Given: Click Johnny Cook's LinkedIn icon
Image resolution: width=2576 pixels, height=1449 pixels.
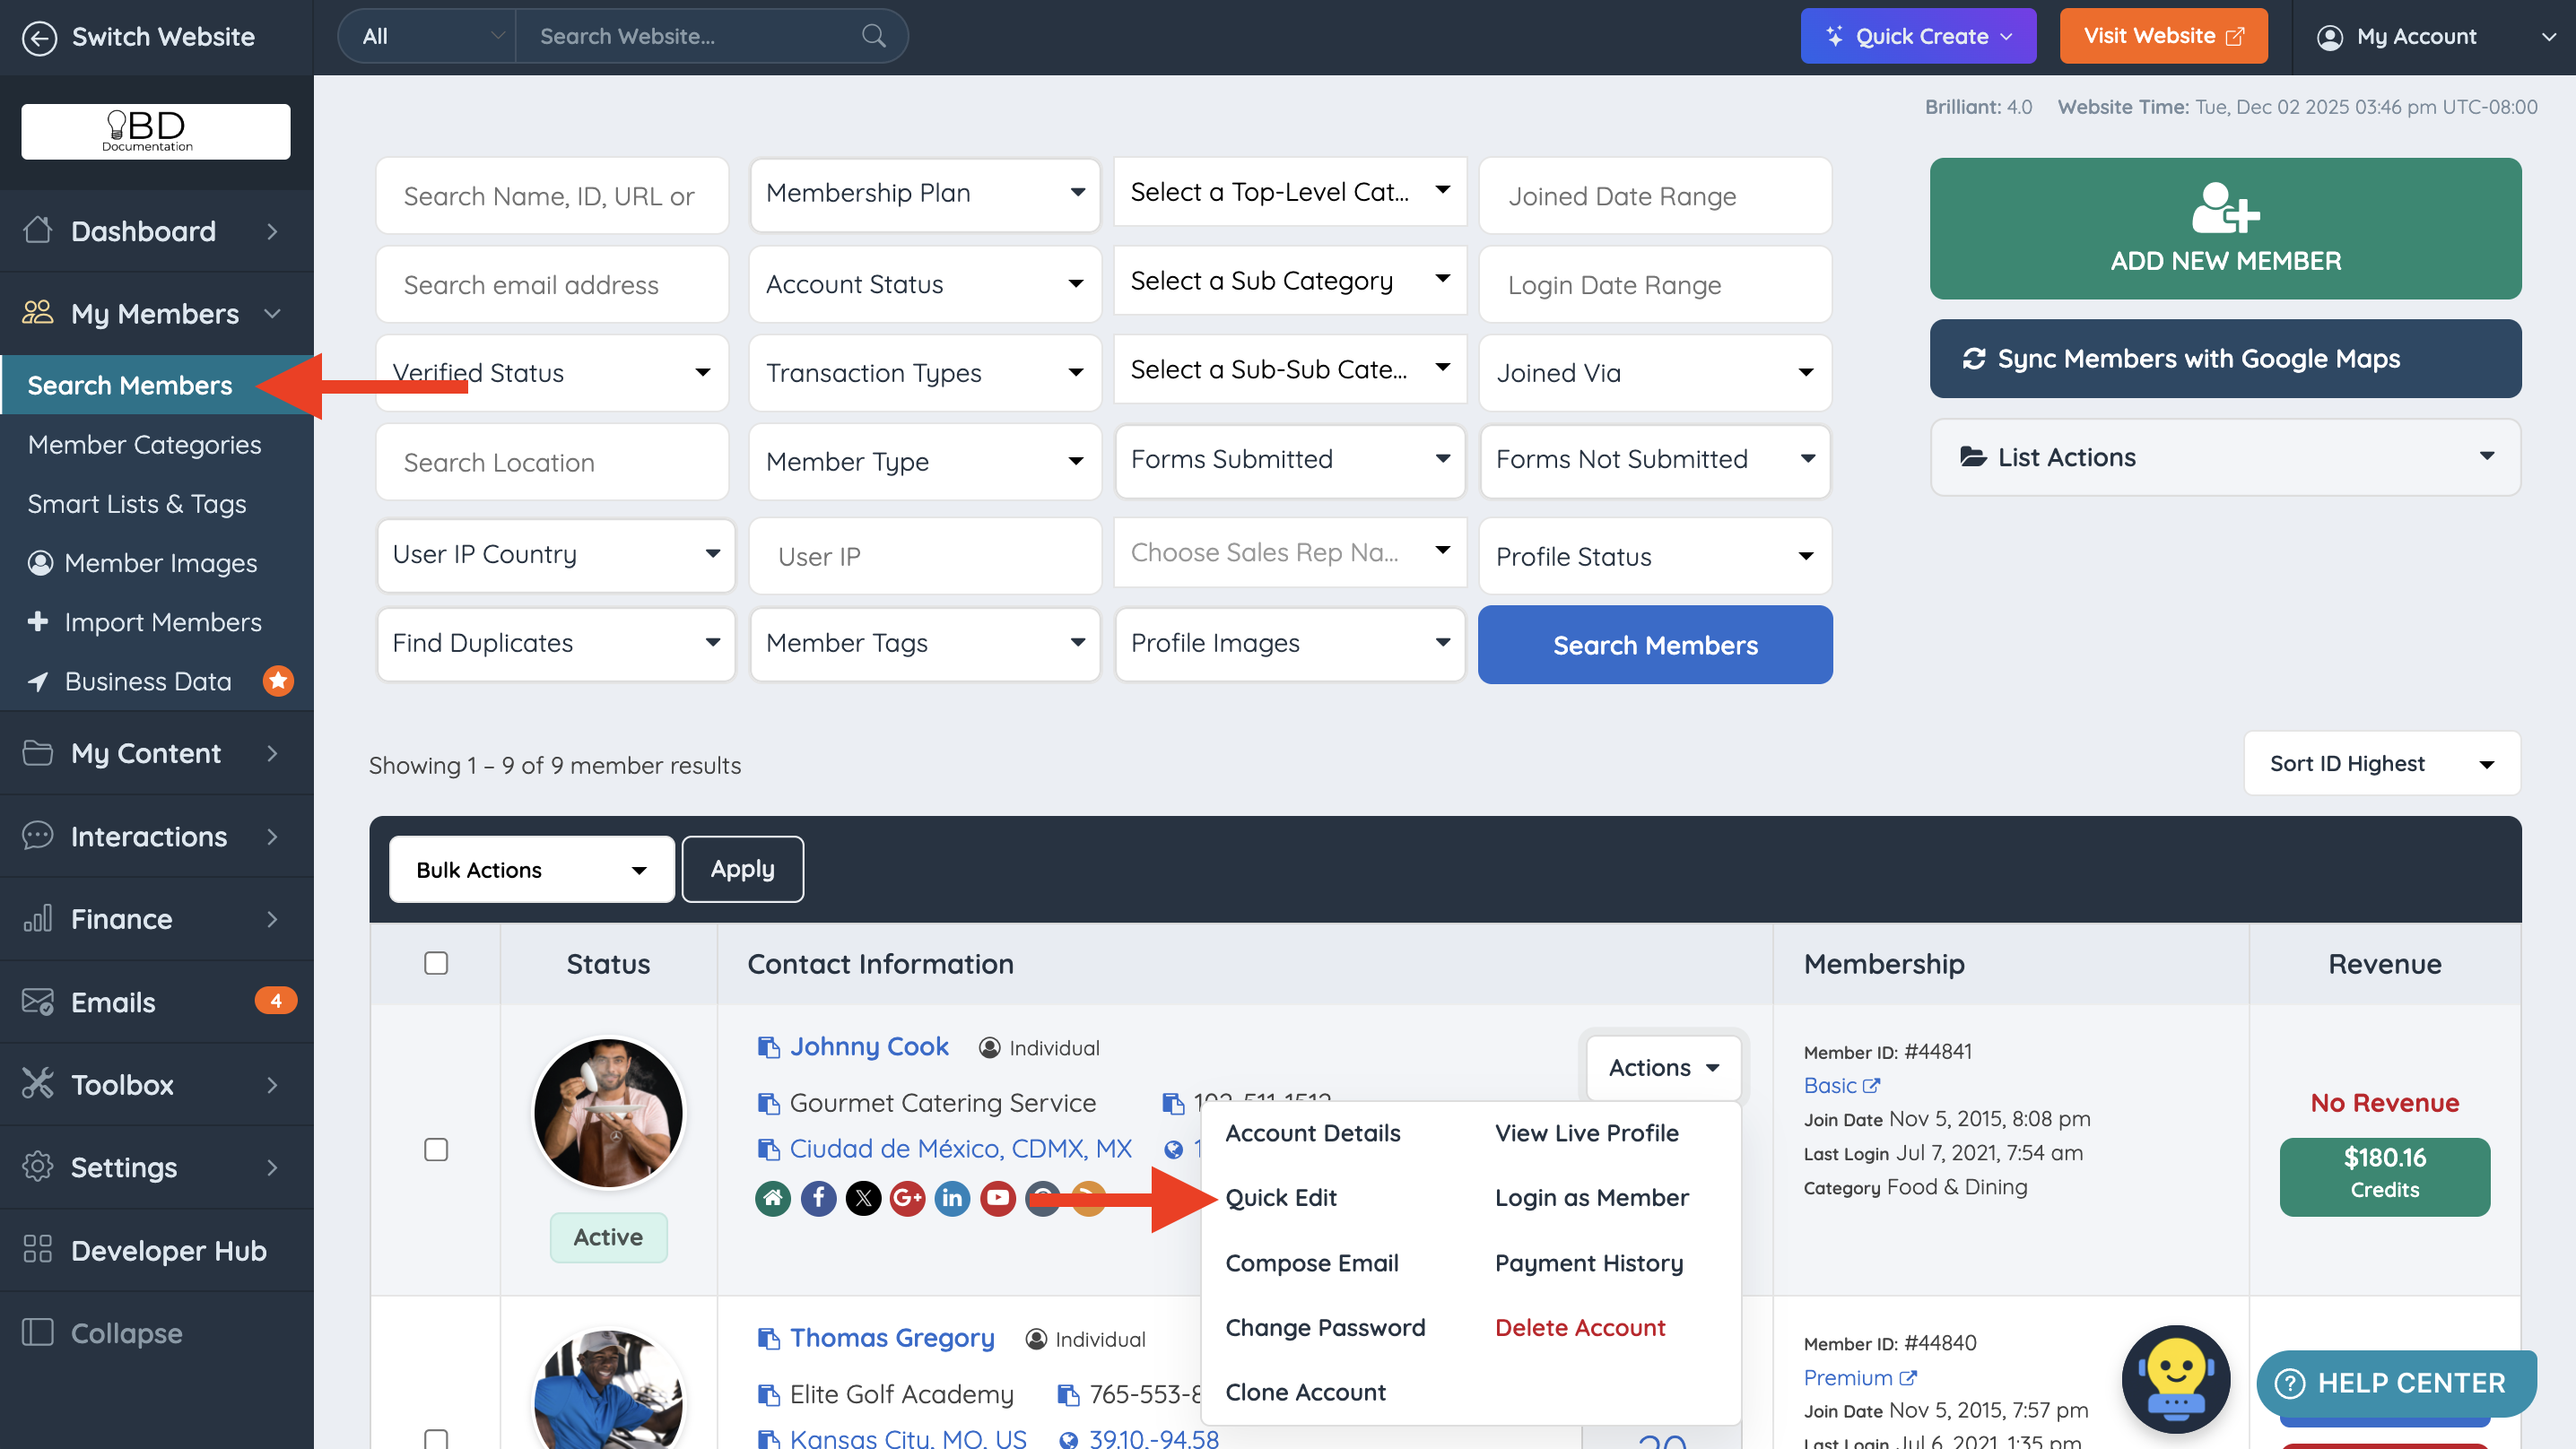Looking at the screenshot, I should (x=952, y=1198).
